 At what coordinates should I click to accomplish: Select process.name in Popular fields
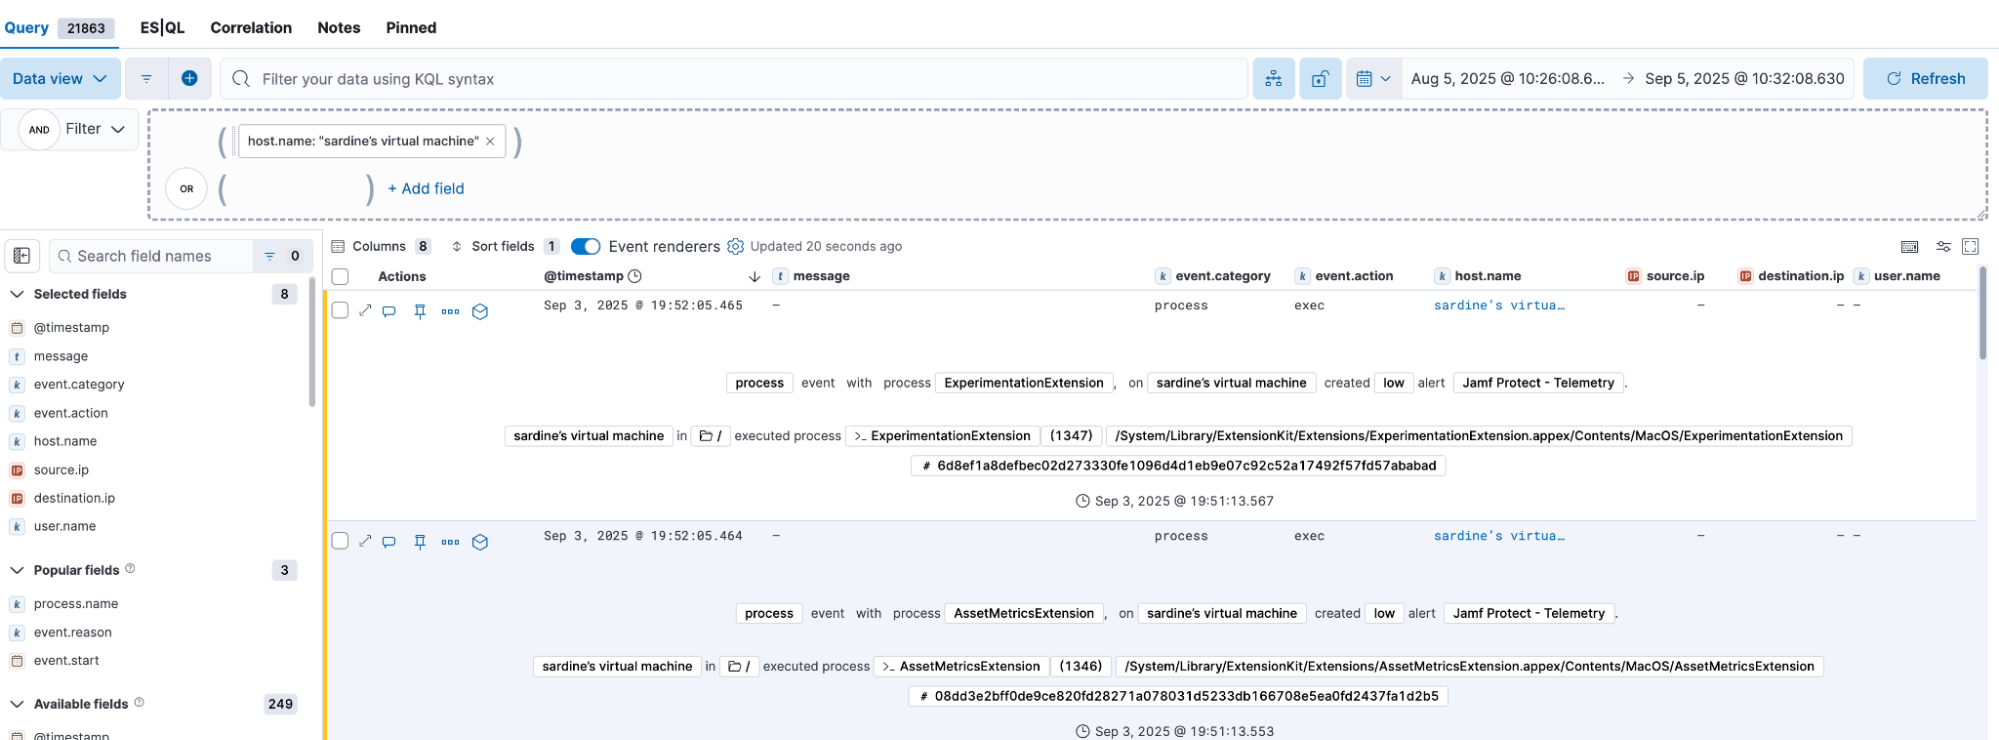[x=76, y=604]
